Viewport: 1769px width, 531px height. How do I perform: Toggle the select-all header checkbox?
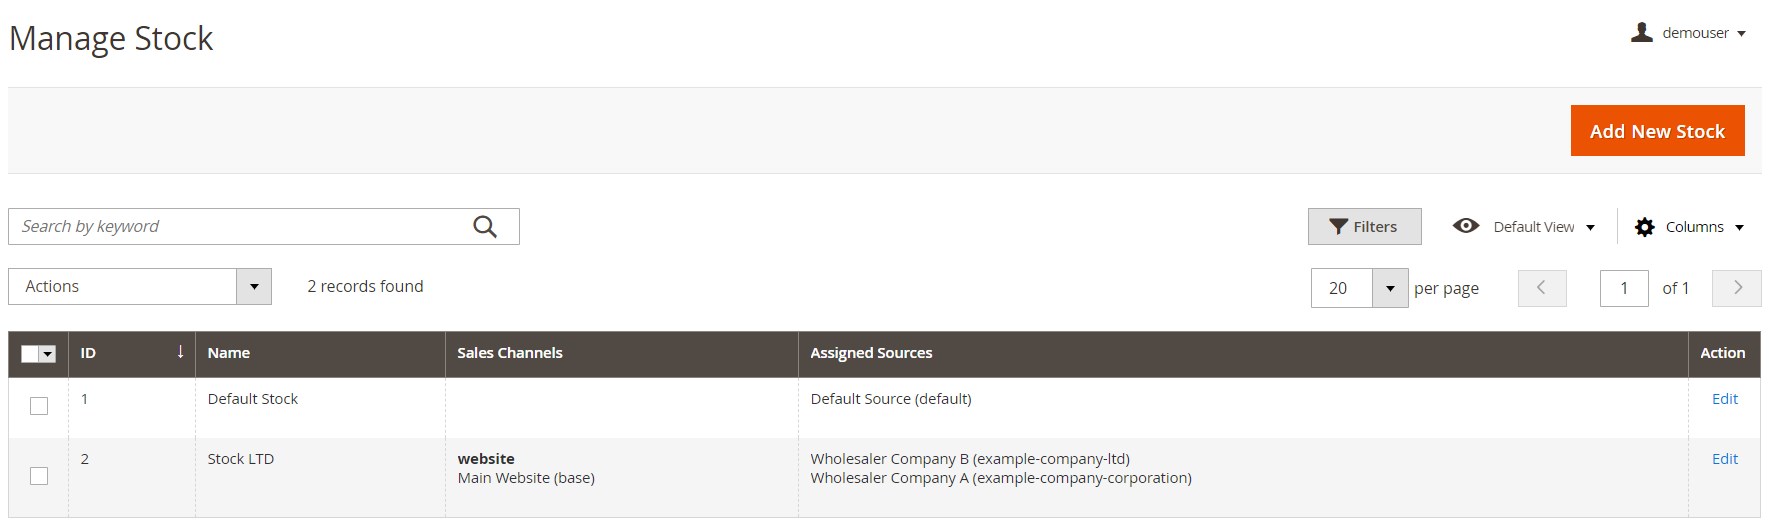coord(30,354)
